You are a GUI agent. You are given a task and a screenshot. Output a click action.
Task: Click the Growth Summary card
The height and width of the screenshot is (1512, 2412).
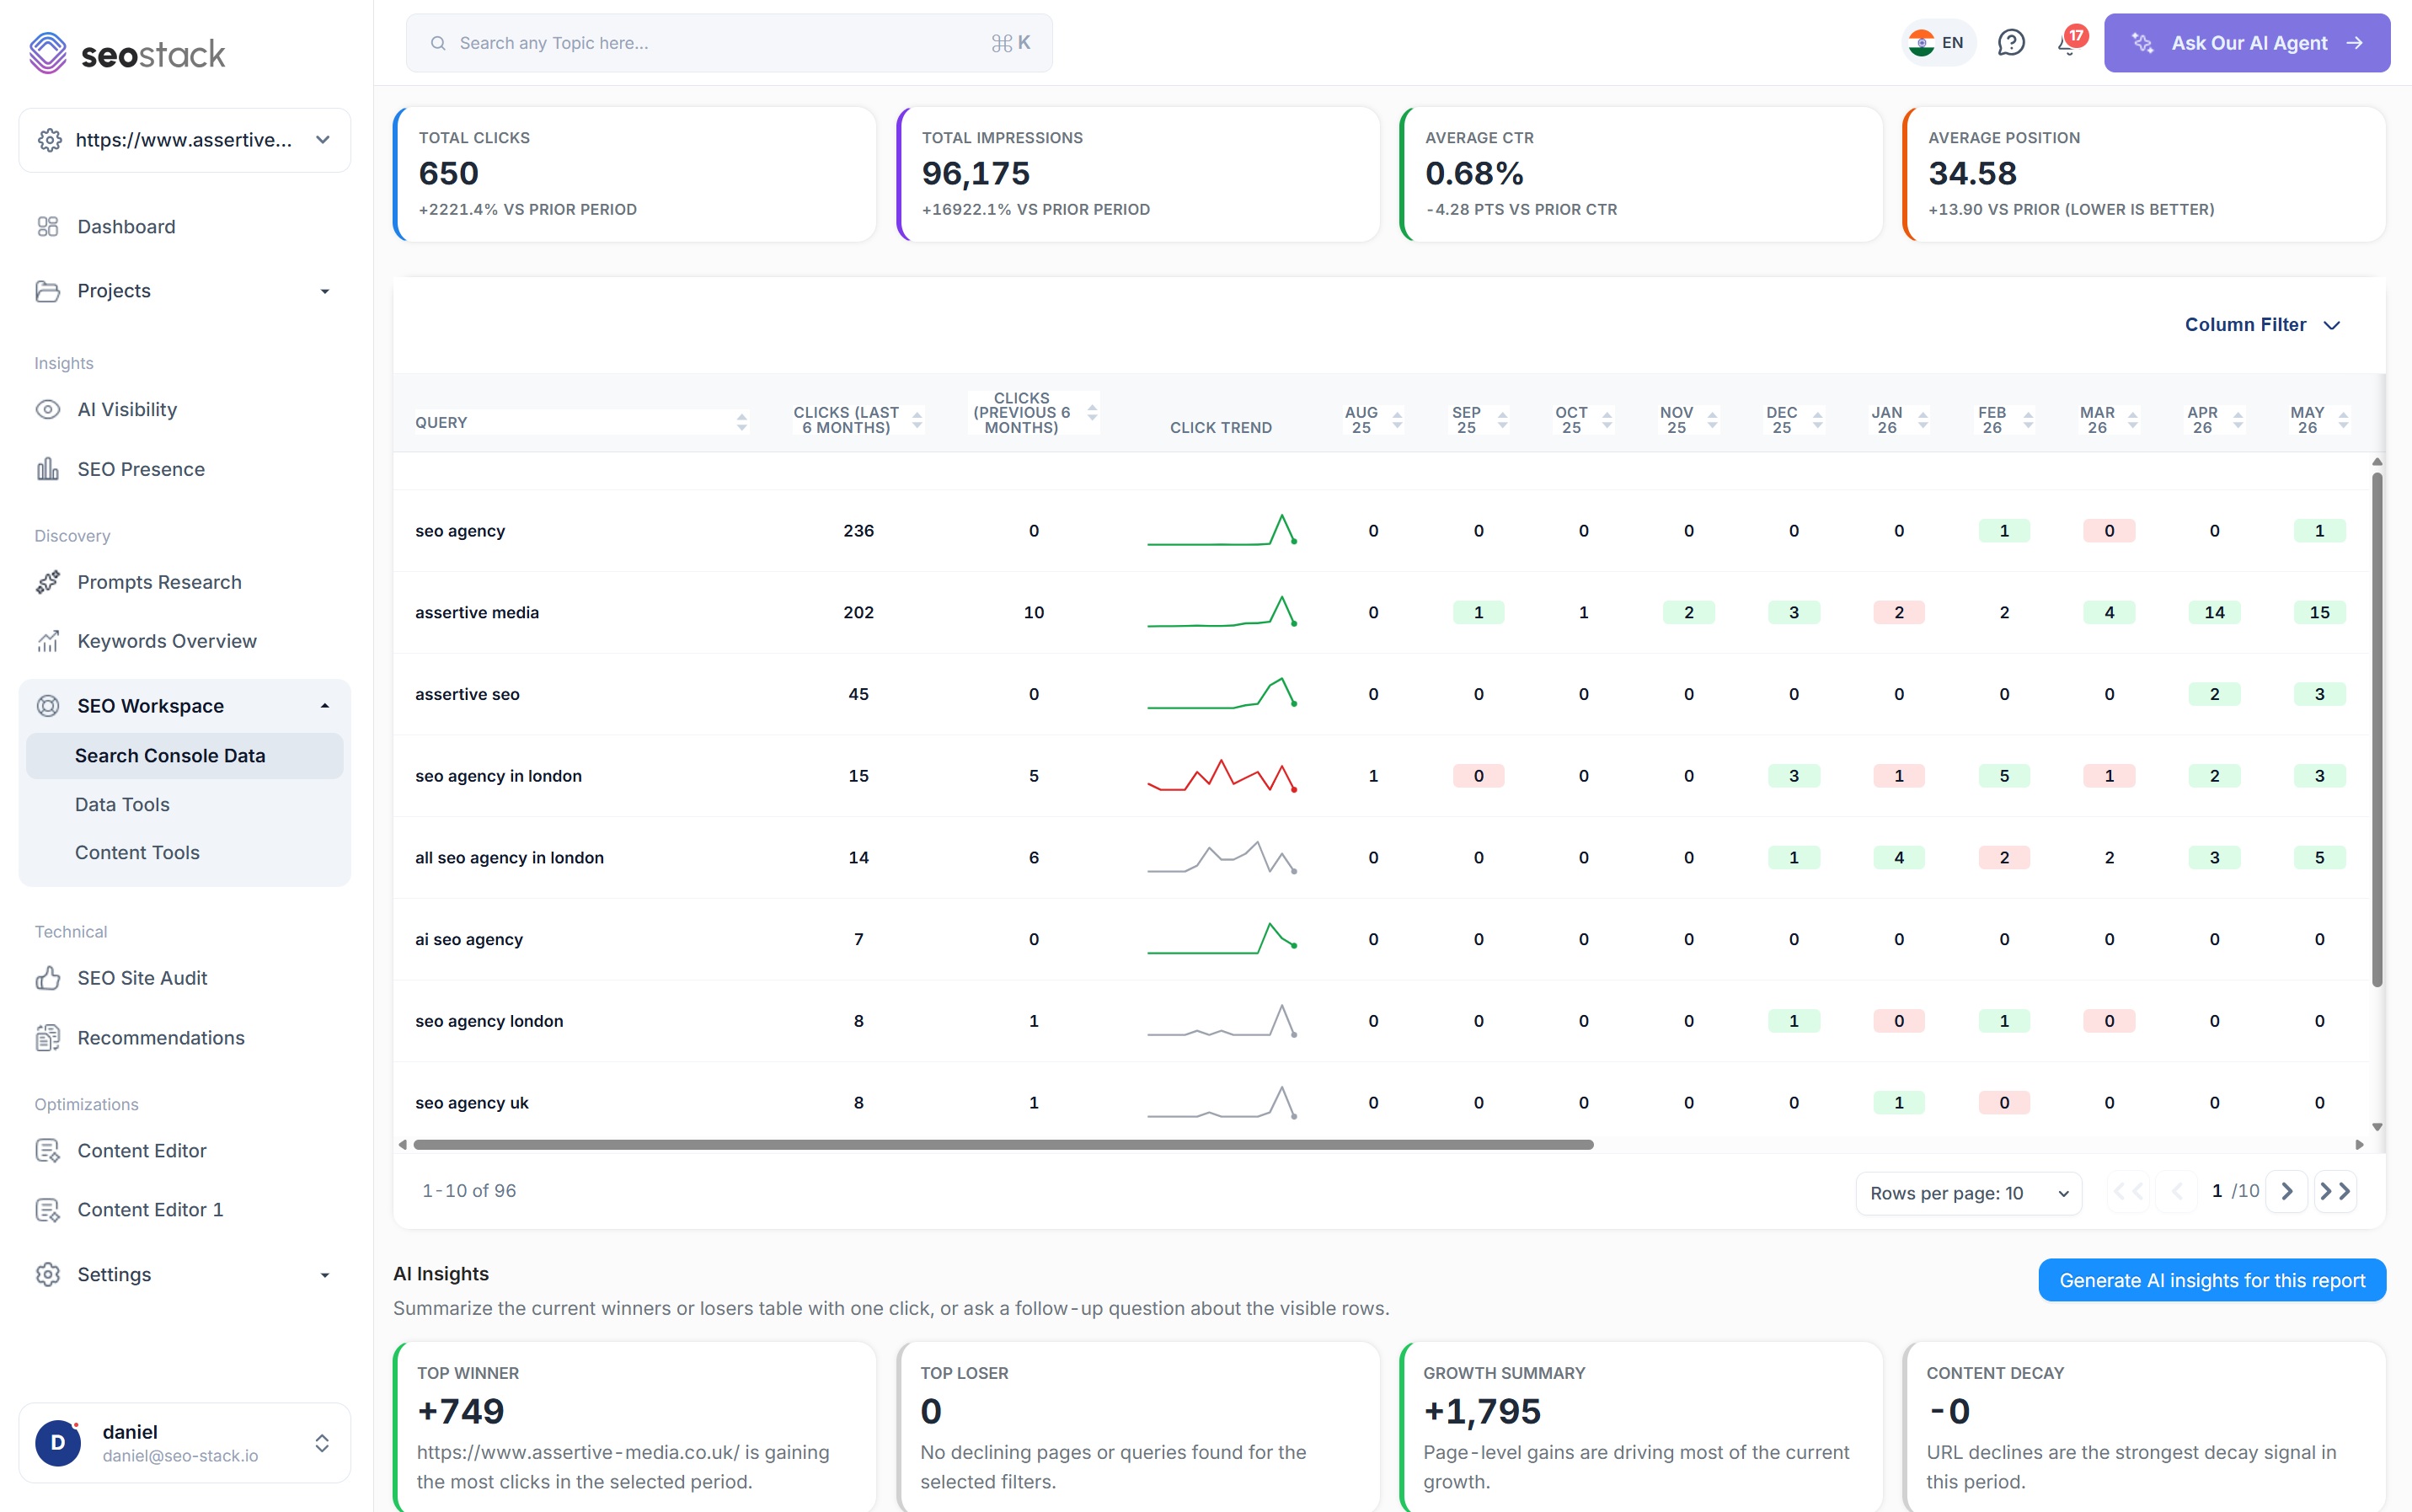pos(1641,1428)
